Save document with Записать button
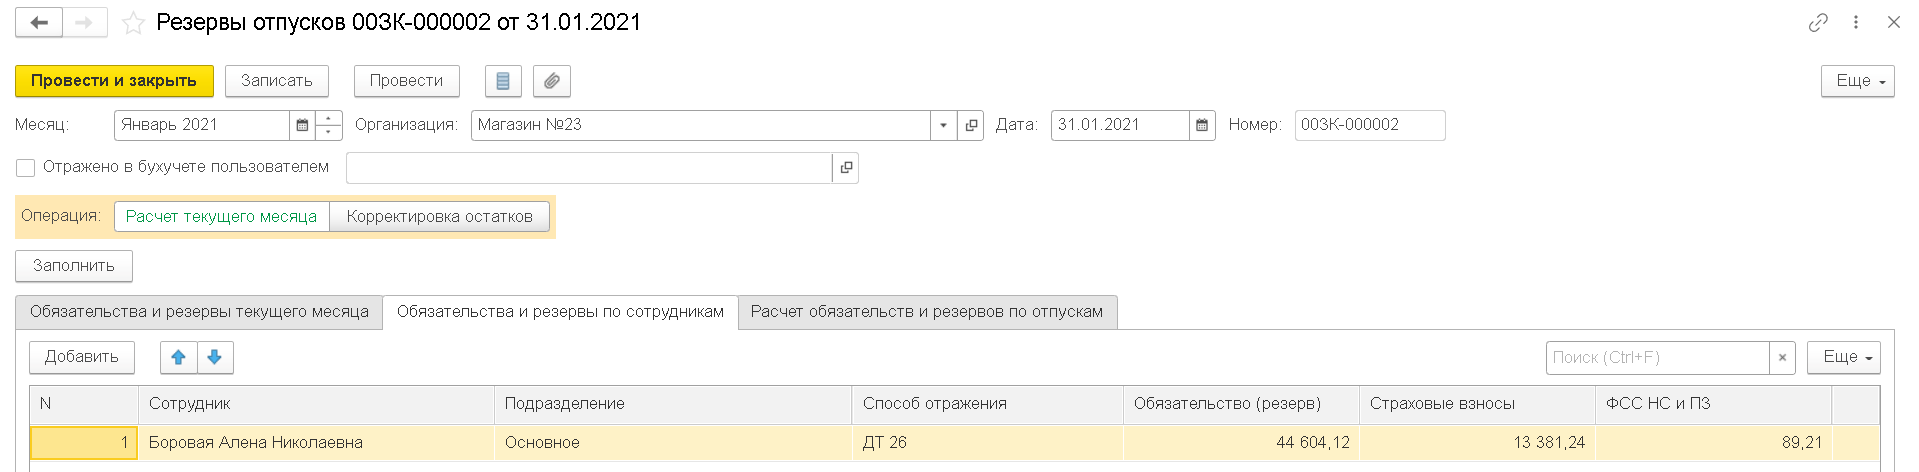The image size is (1919, 472). pos(277,81)
